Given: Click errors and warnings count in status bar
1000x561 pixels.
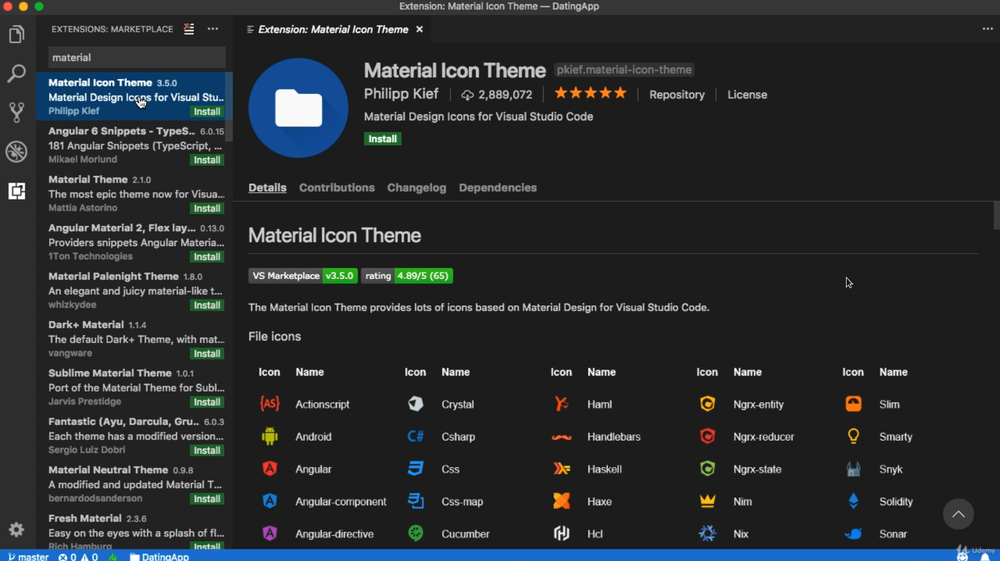Looking at the screenshot, I should (78, 557).
